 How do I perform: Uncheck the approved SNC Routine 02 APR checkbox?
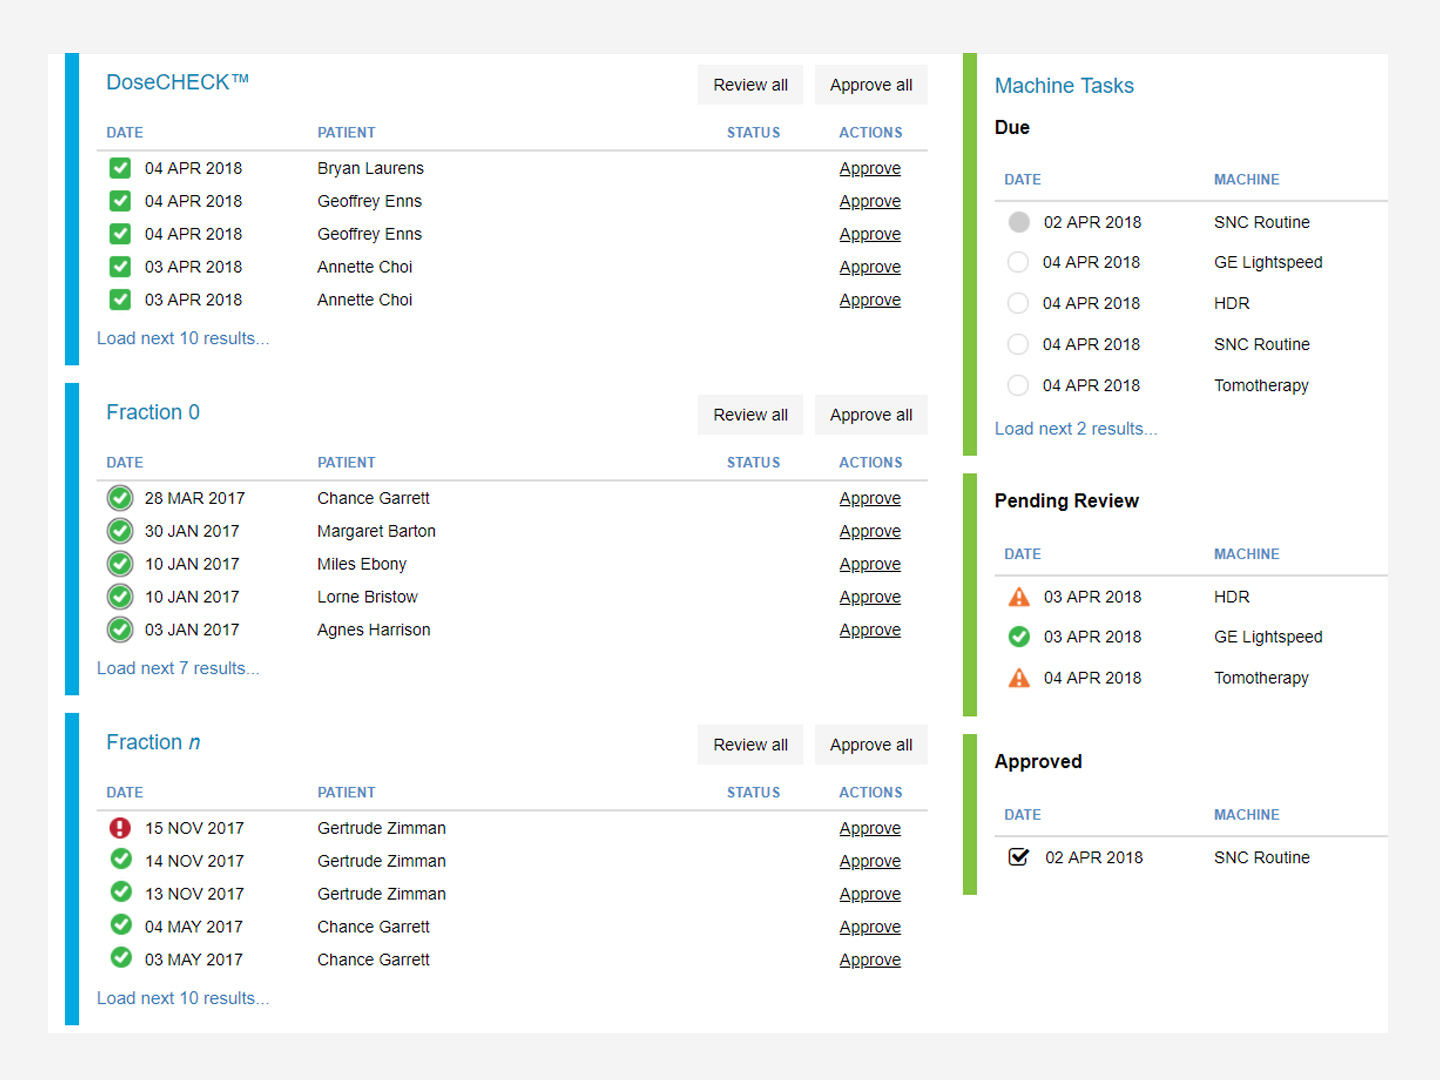click(1019, 857)
